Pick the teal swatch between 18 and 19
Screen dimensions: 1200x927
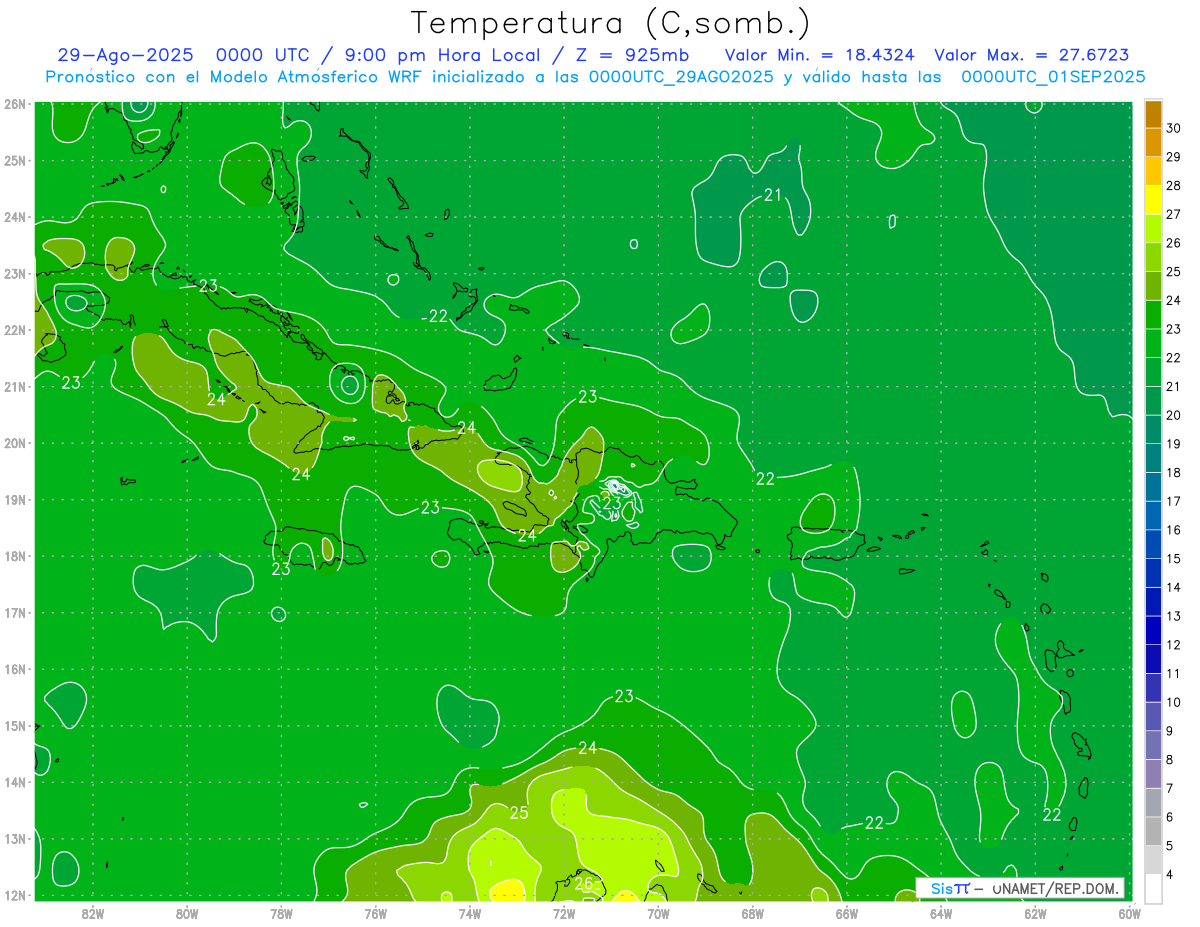(x=1153, y=458)
